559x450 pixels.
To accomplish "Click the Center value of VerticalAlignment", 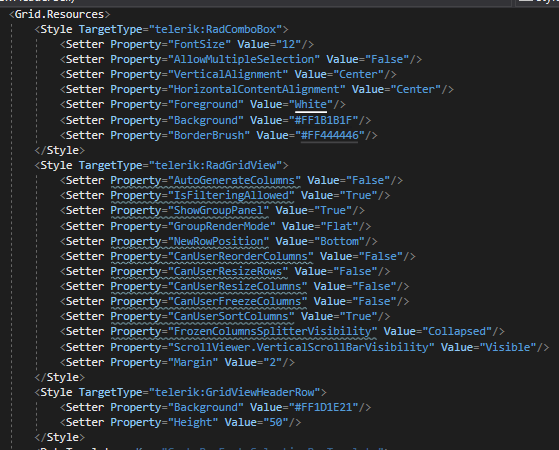I will click(x=359, y=74).
